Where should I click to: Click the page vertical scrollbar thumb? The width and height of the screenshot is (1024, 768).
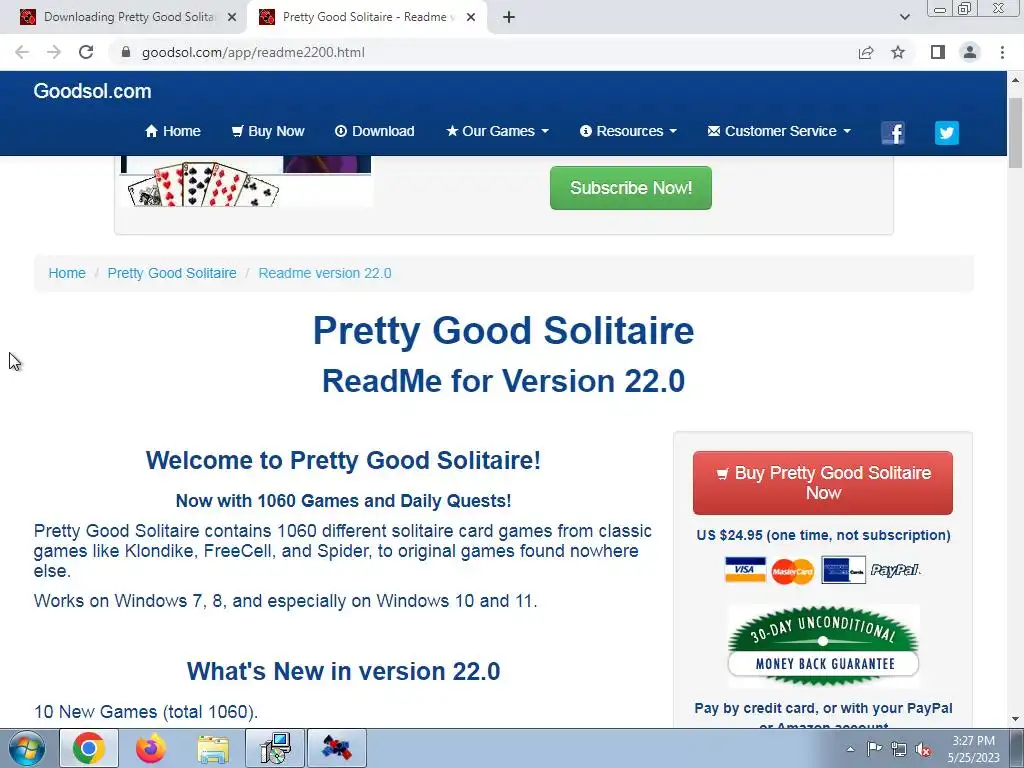click(1016, 133)
